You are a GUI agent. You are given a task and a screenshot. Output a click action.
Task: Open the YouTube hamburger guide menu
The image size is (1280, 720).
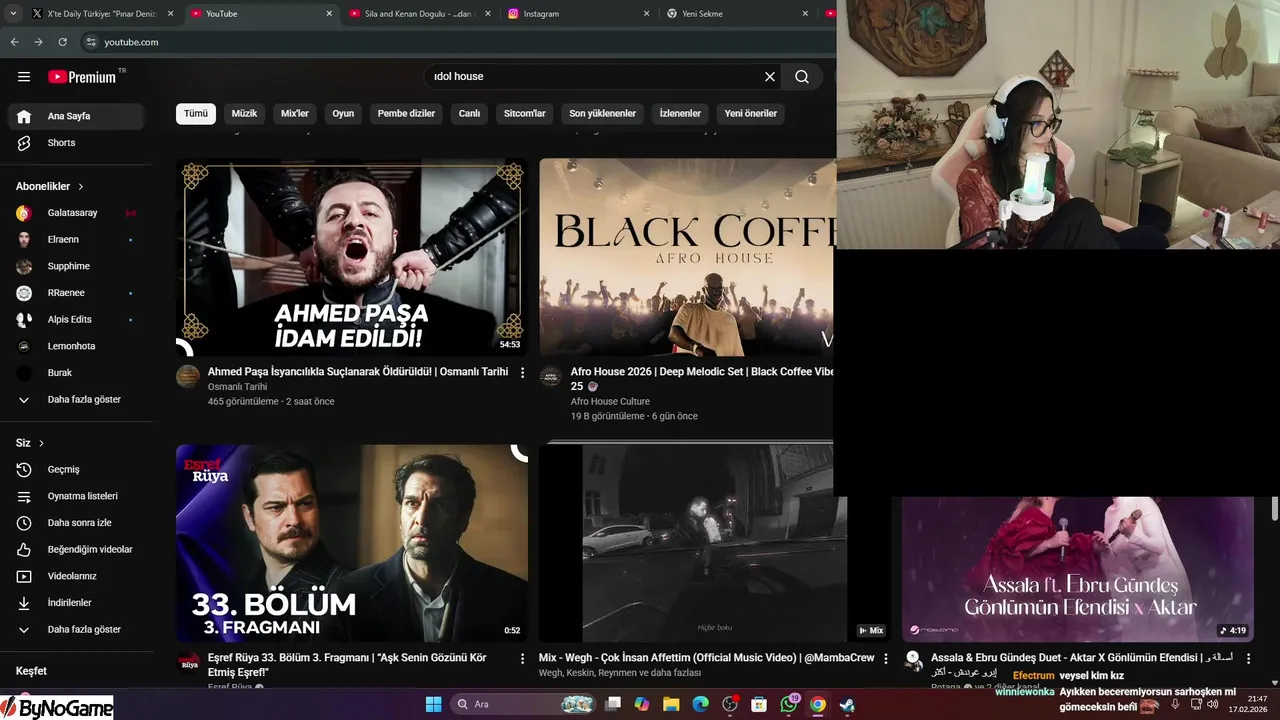coord(24,77)
